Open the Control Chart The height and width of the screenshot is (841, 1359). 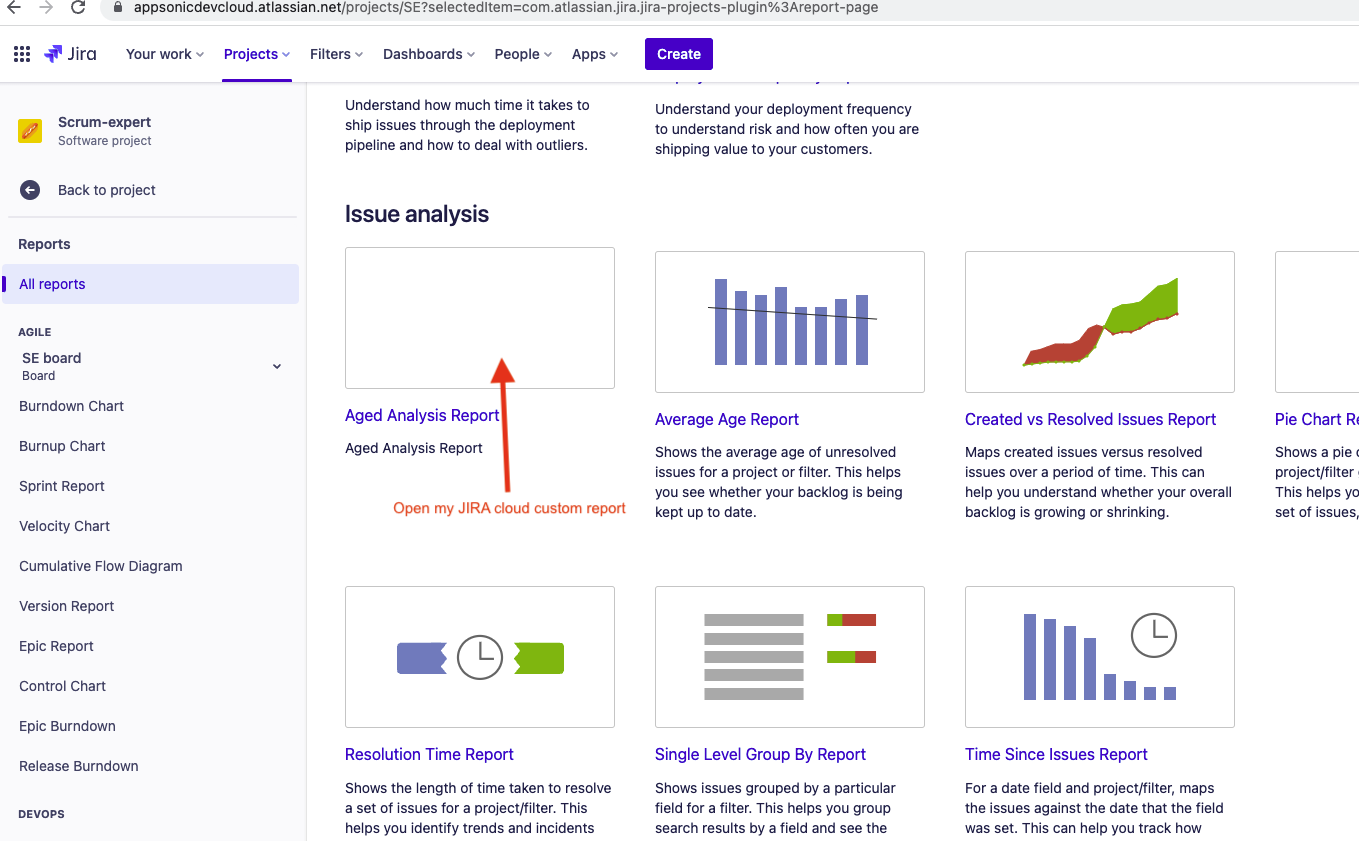[63, 686]
